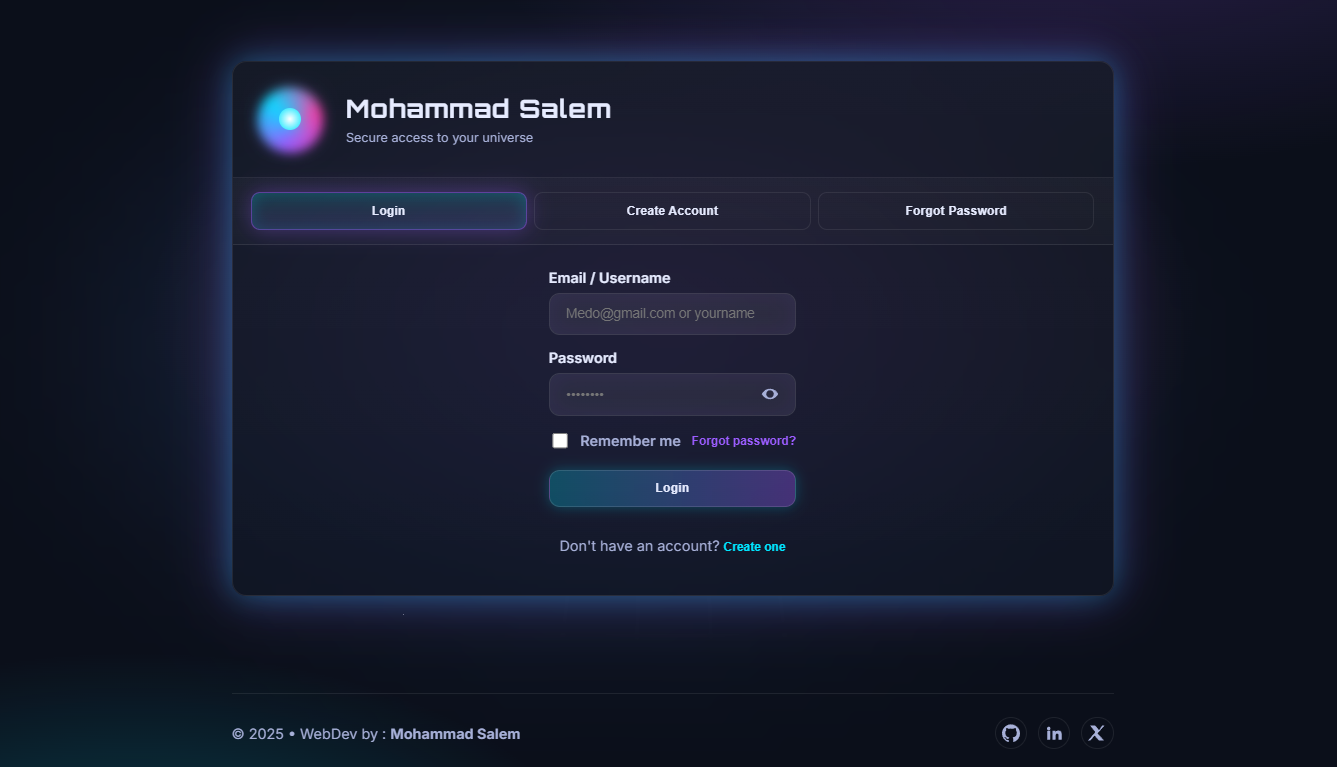This screenshot has width=1337, height=767.
Task: Open the LinkedIn icon in footer
Action: pos(1054,733)
